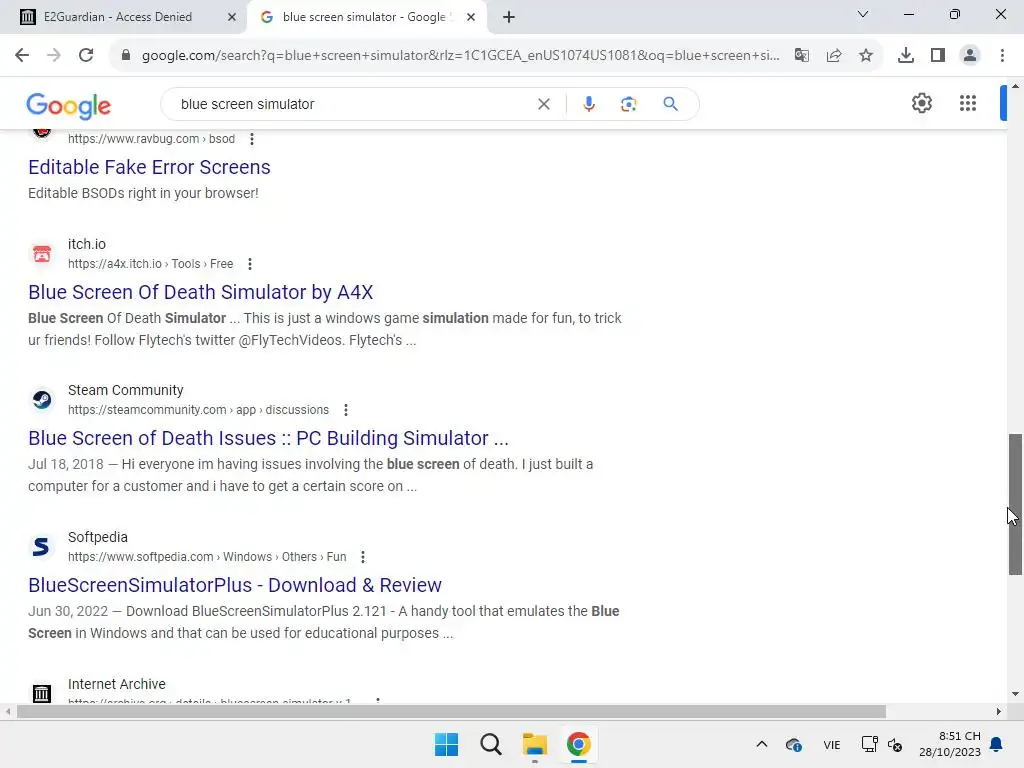Viewport: 1024px width, 768px height.
Task: Click horizontal scrollbar right arrow
Action: point(999,711)
